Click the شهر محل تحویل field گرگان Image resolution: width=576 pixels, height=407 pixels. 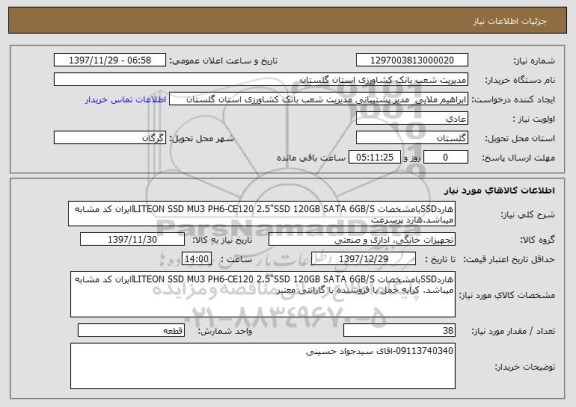(x=110, y=138)
